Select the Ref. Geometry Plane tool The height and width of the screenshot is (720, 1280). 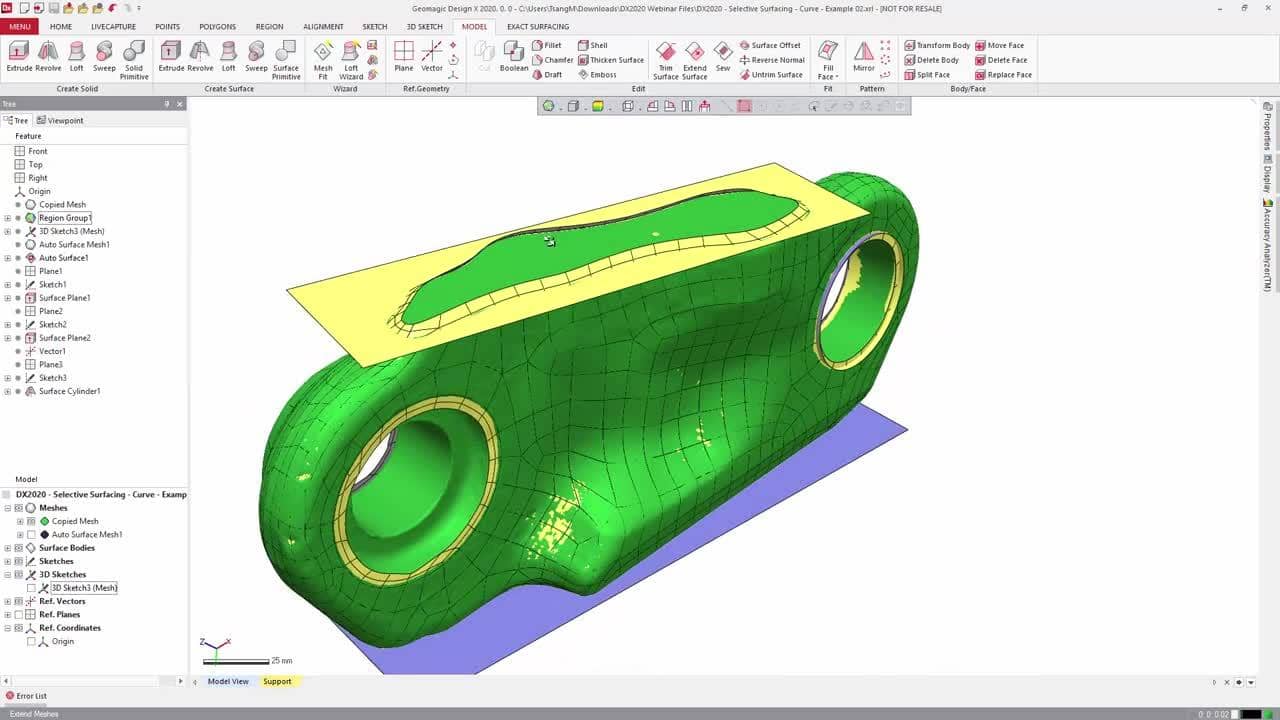tap(404, 59)
